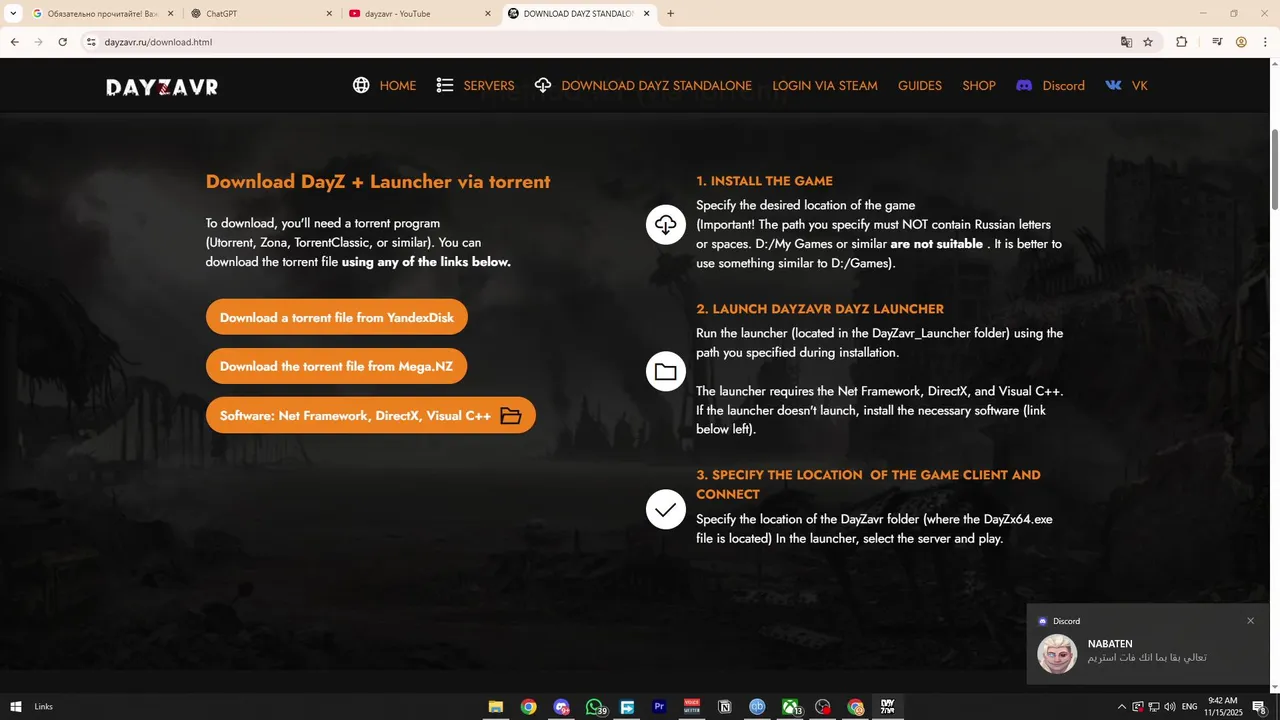The image size is (1280, 720).
Task: Click the Discord text link in the navbar
Action: (1064, 86)
